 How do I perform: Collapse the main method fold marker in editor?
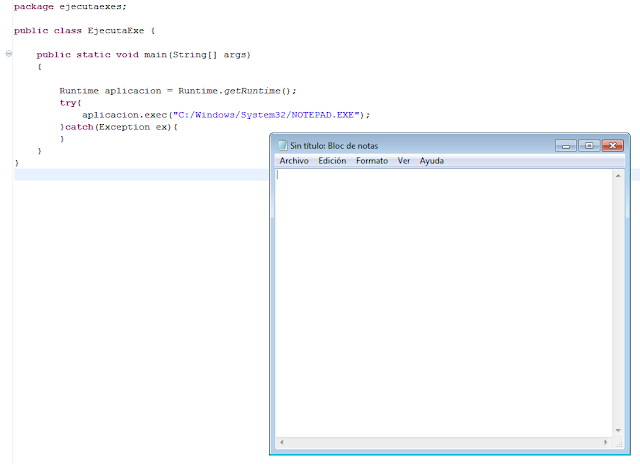pos(9,53)
